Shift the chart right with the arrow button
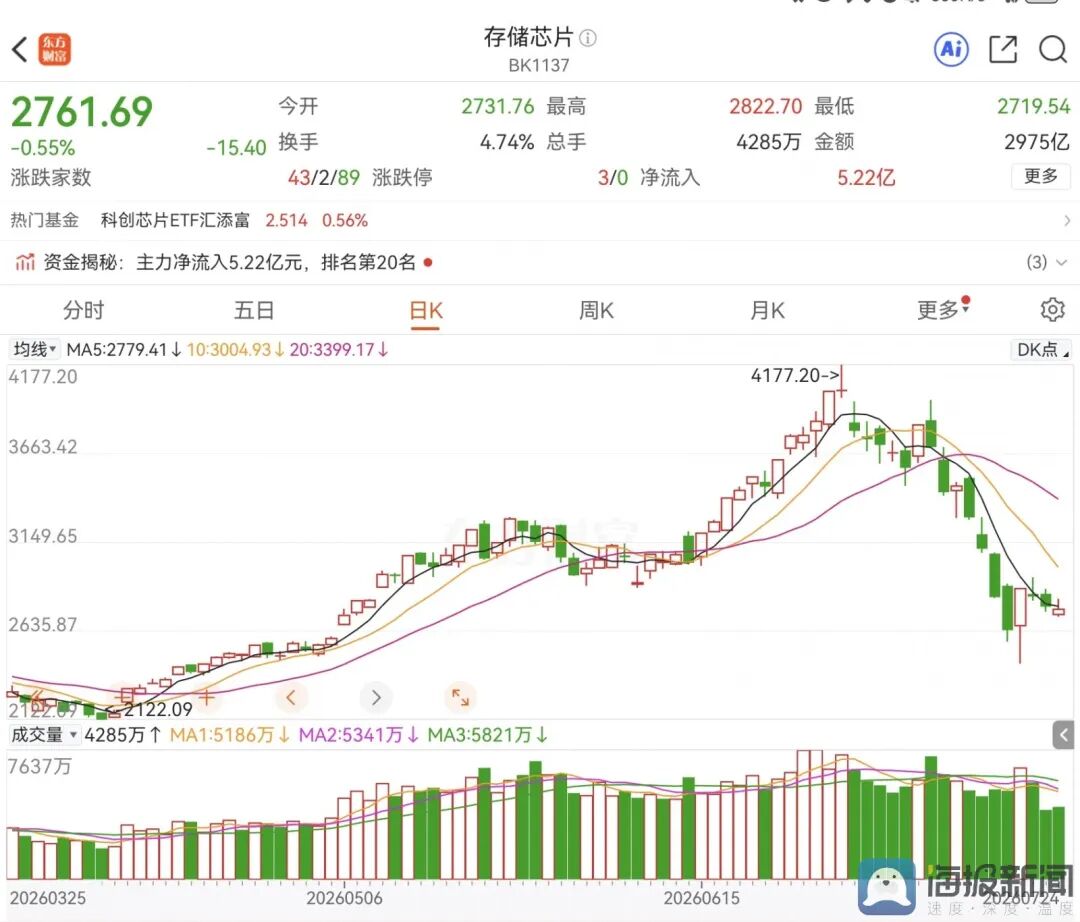Viewport: 1080px width, 922px height. [375, 698]
